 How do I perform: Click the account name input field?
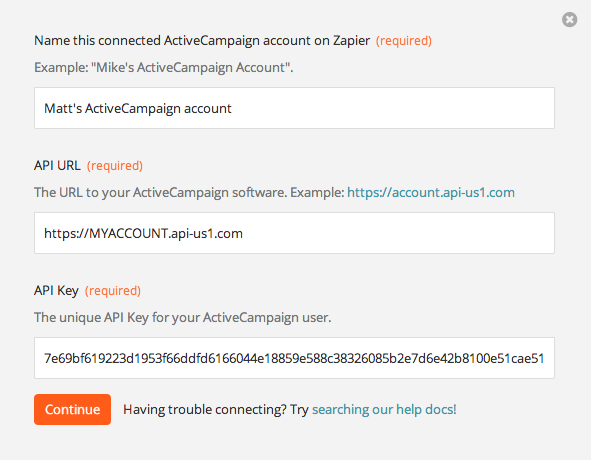point(294,108)
